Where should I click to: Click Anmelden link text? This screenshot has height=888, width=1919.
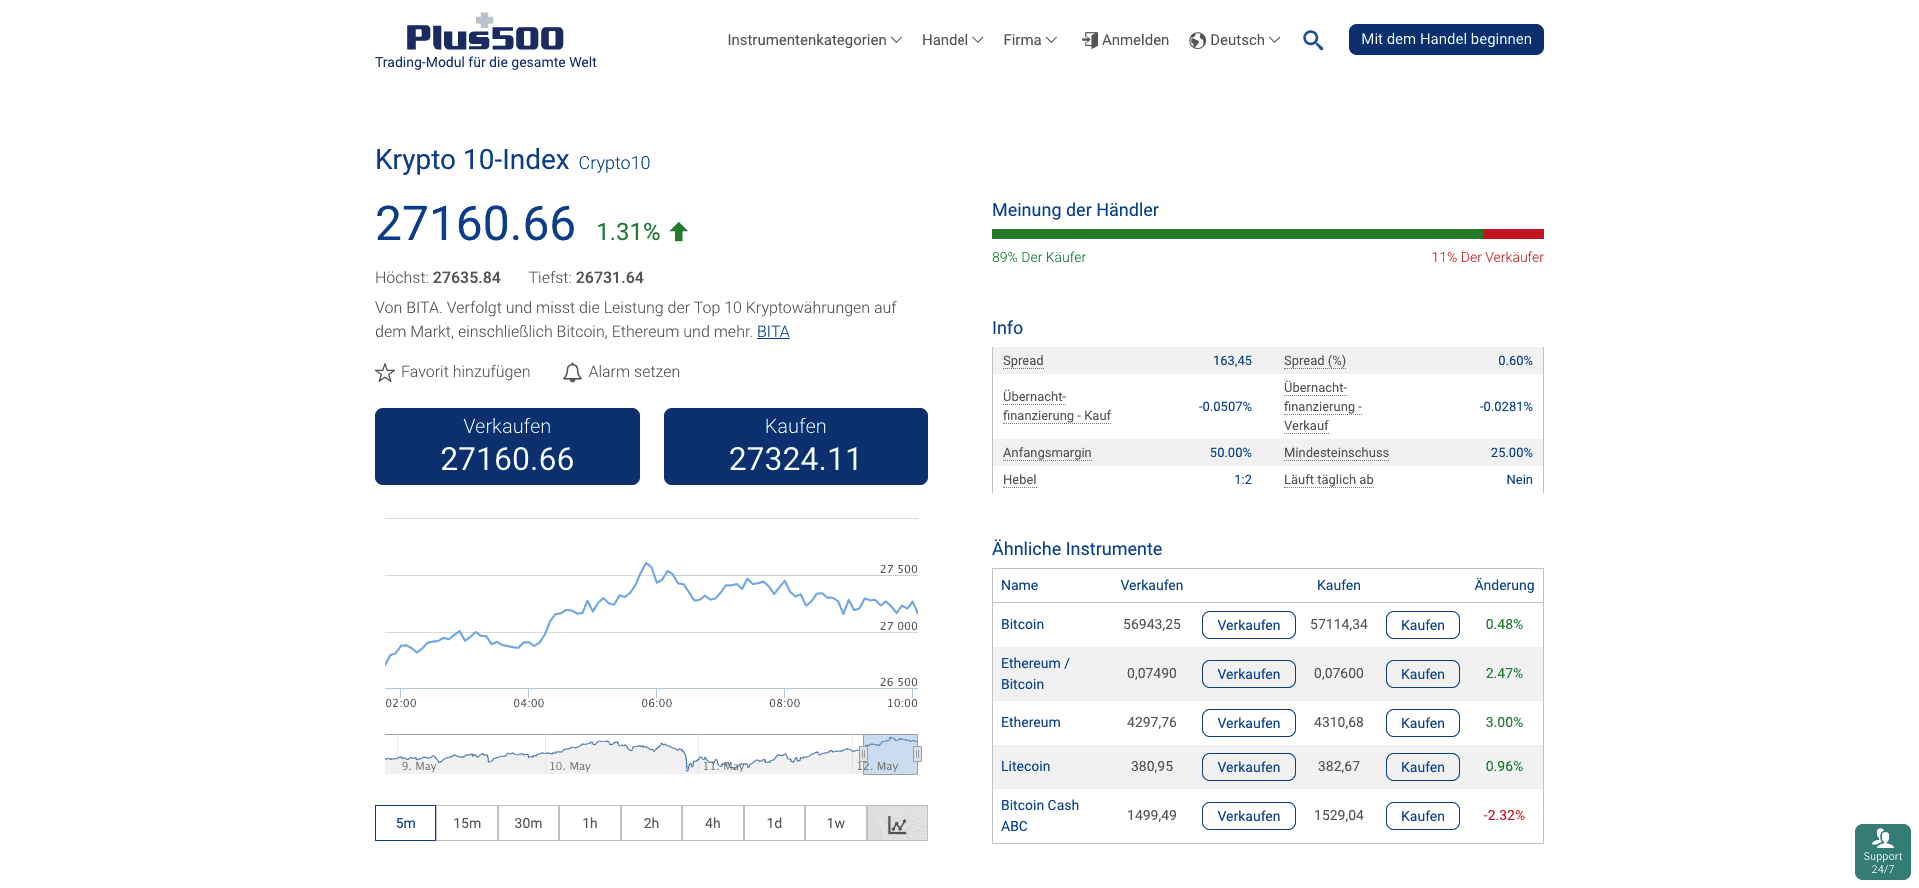(x=1135, y=40)
